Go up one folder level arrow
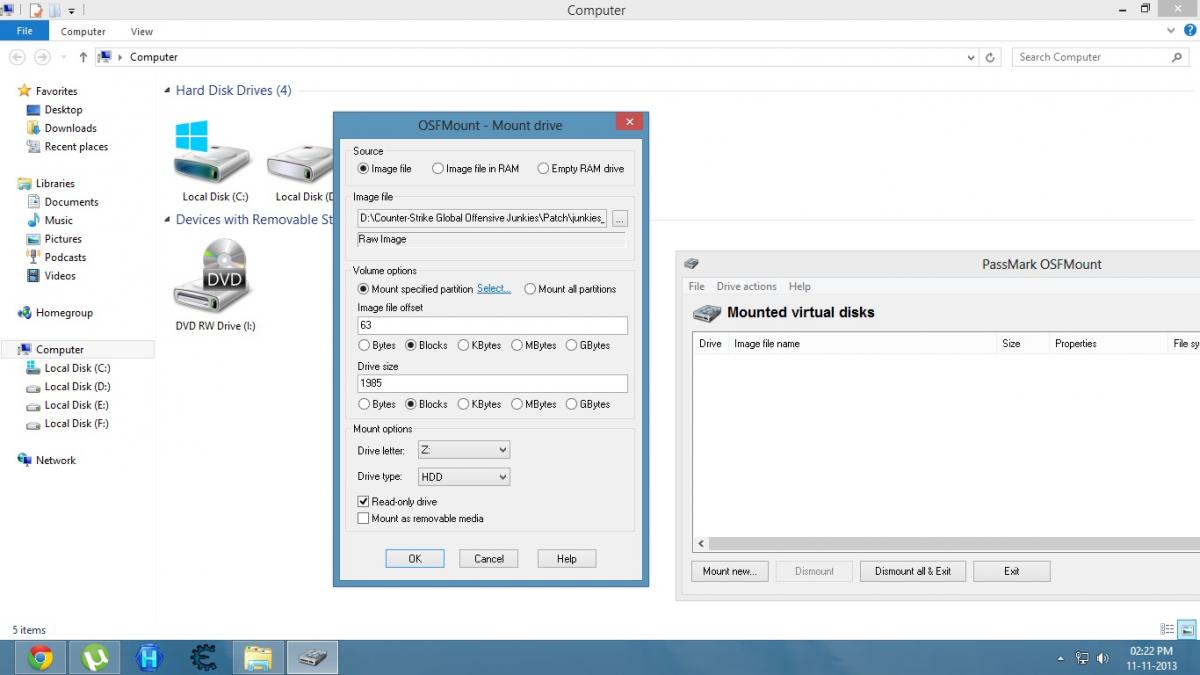Viewport: 1200px width, 675px height. pyautogui.click(x=83, y=57)
